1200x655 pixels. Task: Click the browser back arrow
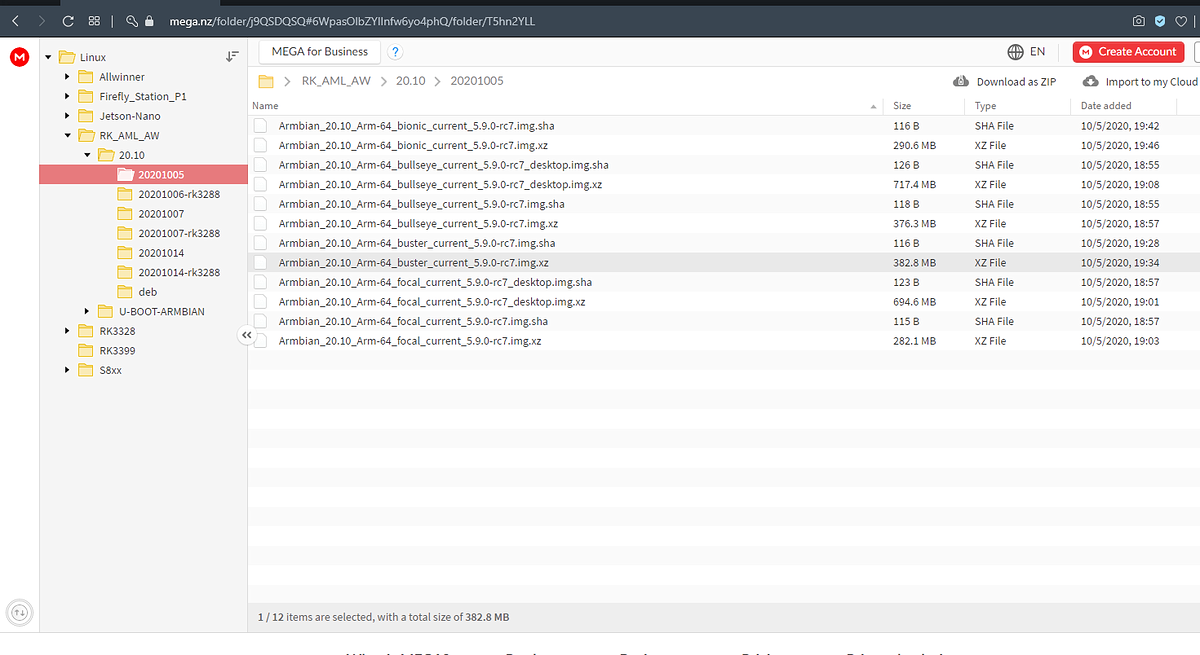point(15,20)
